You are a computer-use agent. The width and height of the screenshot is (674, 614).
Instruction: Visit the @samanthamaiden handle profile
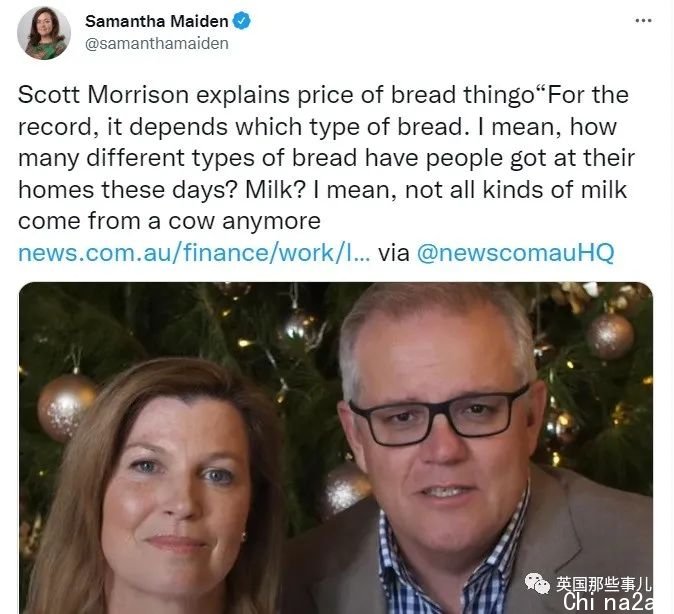coord(156,44)
